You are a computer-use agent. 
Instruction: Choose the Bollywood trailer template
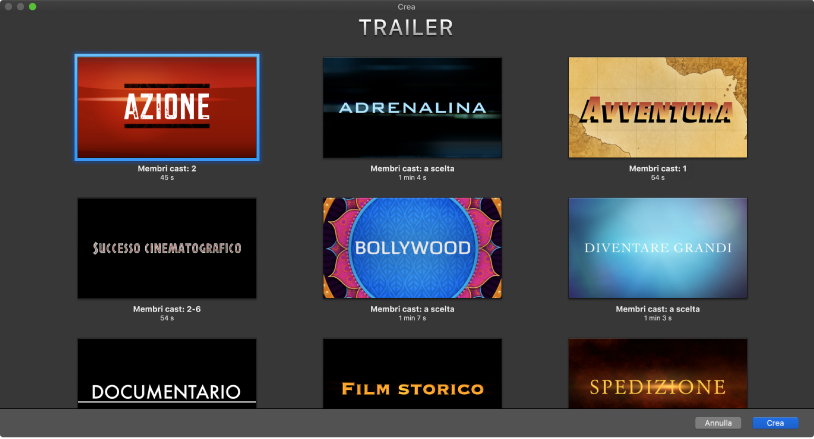click(412, 247)
